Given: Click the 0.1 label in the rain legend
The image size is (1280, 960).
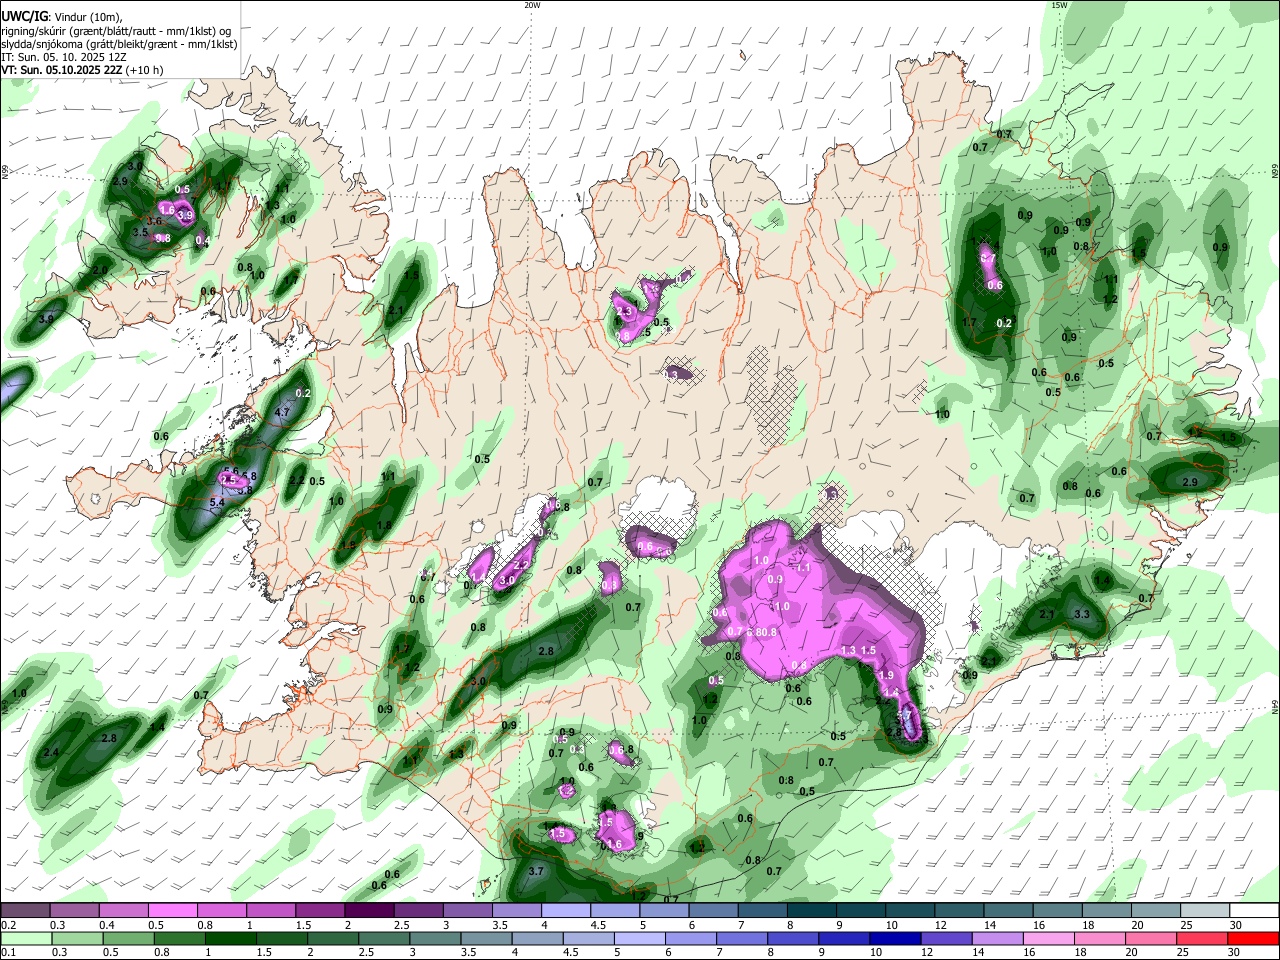Looking at the screenshot, I should pyautogui.click(x=7, y=952).
